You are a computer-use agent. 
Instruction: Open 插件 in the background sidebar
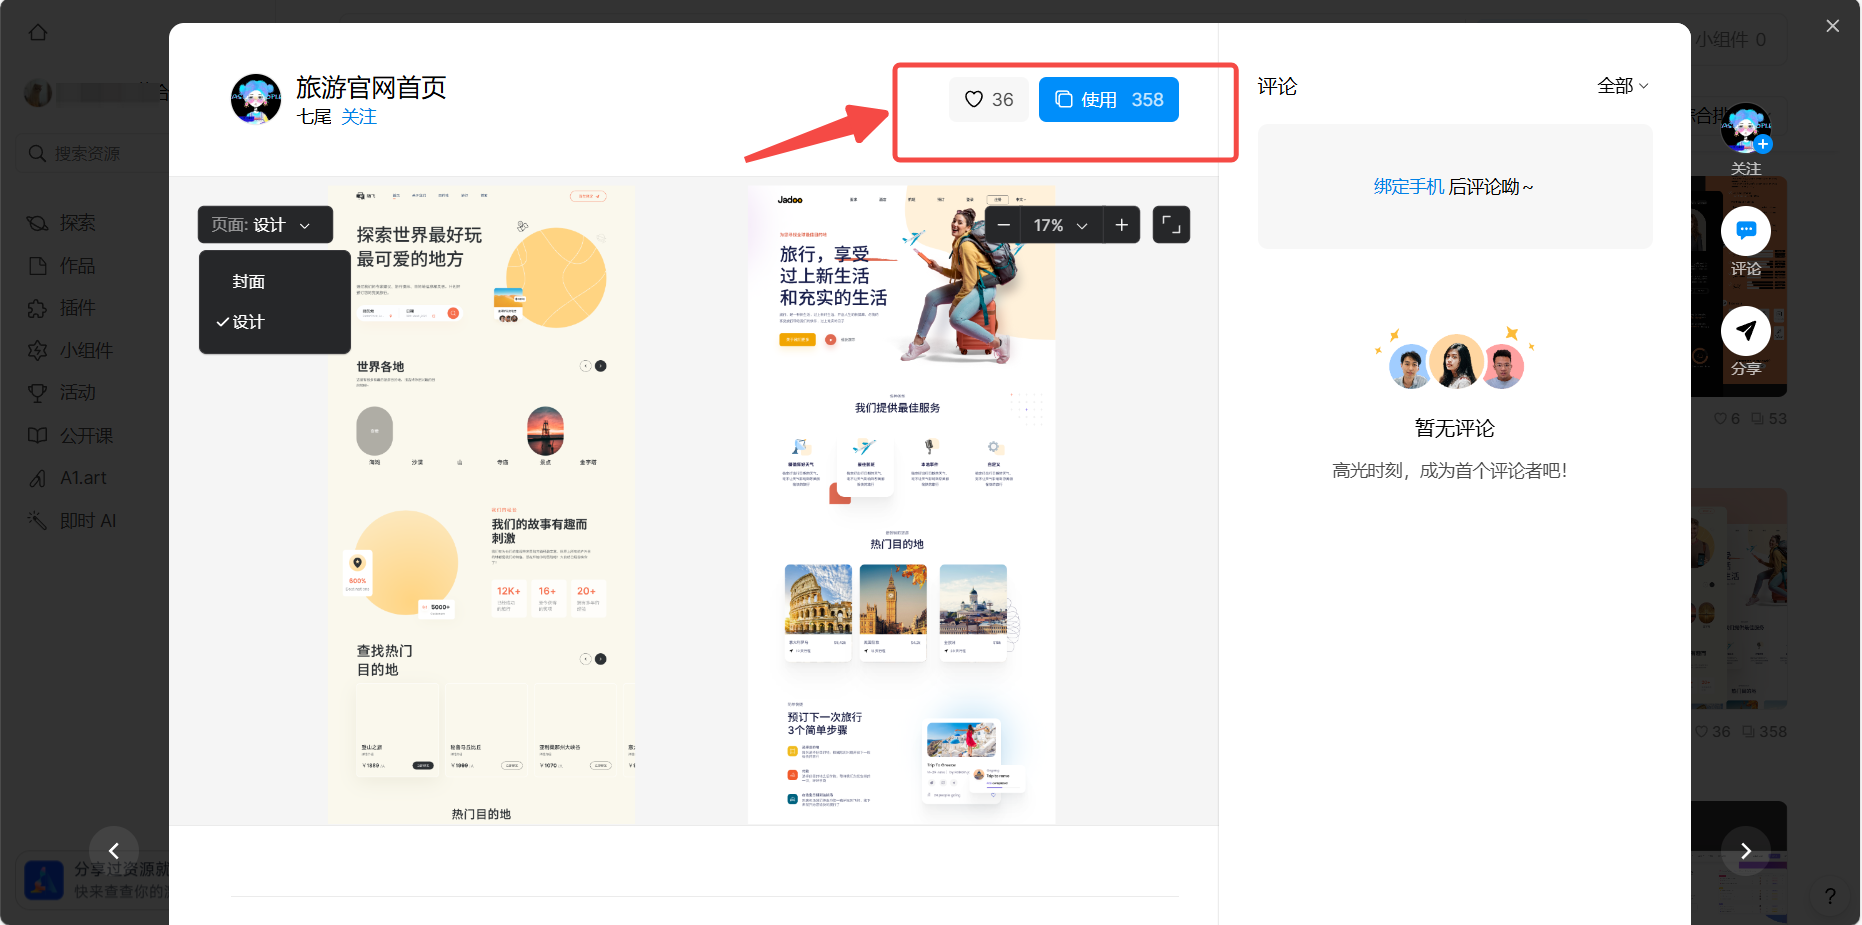pyautogui.click(x=62, y=308)
